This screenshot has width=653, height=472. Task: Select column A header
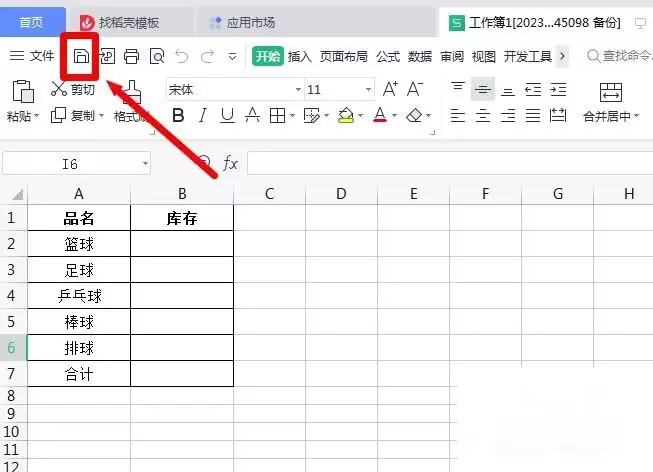[x=79, y=194]
